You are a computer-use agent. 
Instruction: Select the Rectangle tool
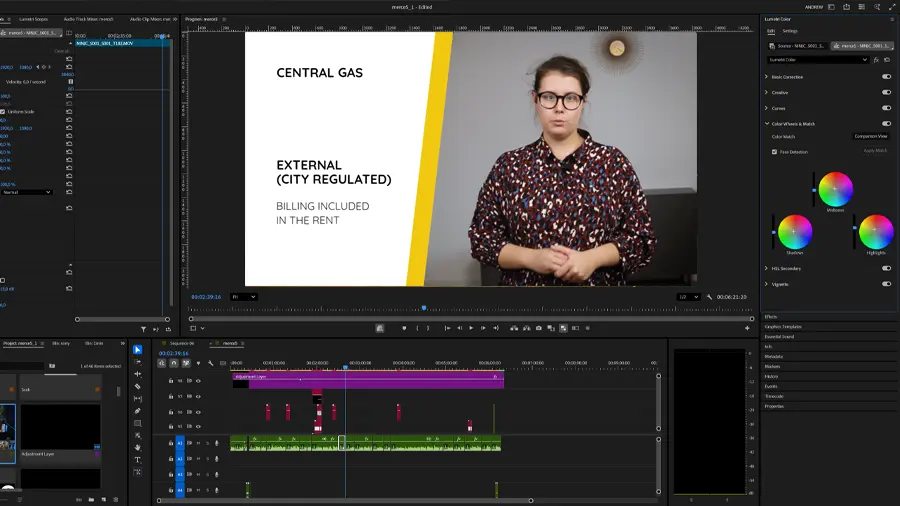pos(137,423)
